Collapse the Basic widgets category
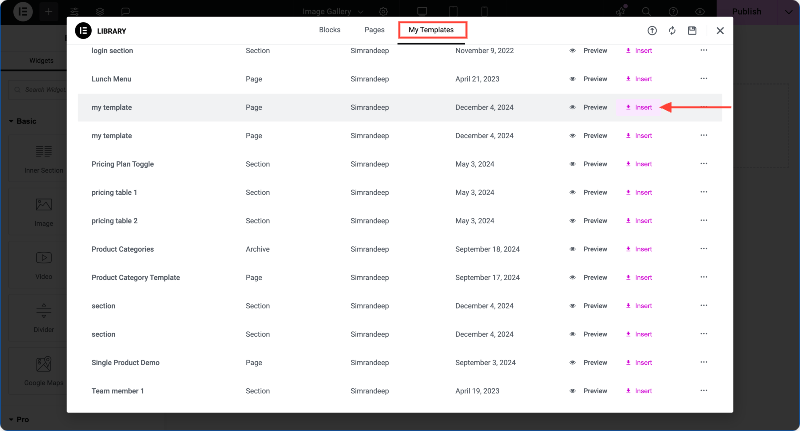800x431 pixels. (23, 121)
